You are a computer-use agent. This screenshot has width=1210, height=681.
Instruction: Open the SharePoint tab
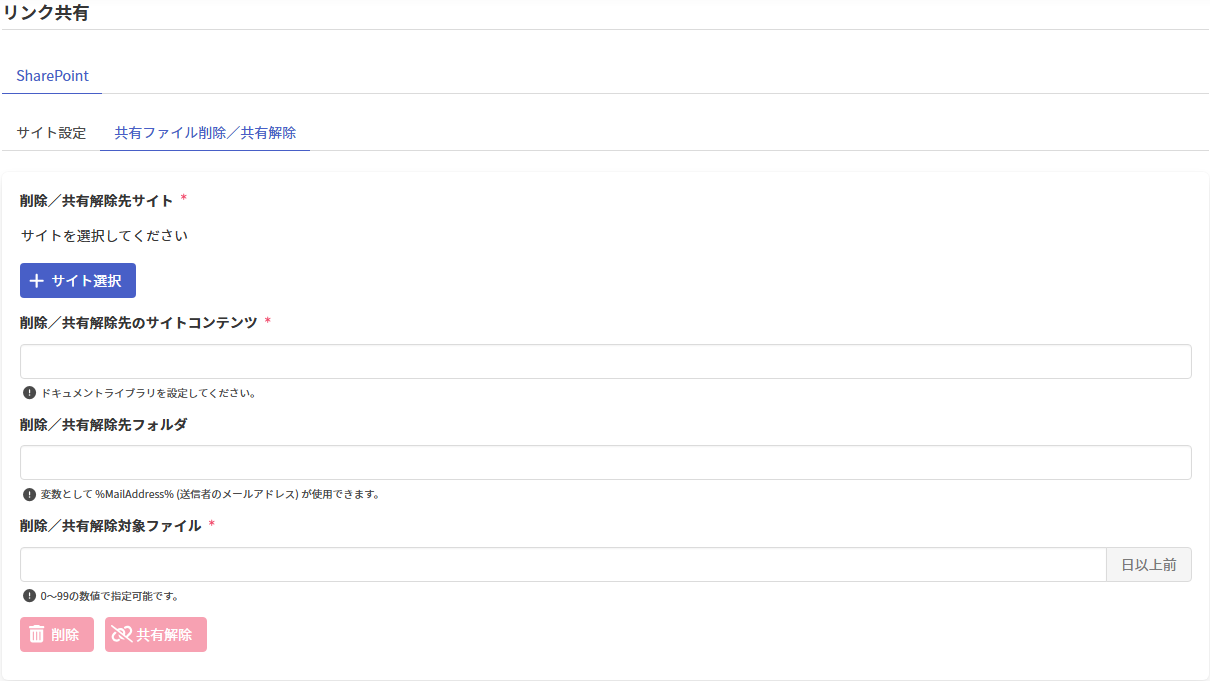pos(52,76)
